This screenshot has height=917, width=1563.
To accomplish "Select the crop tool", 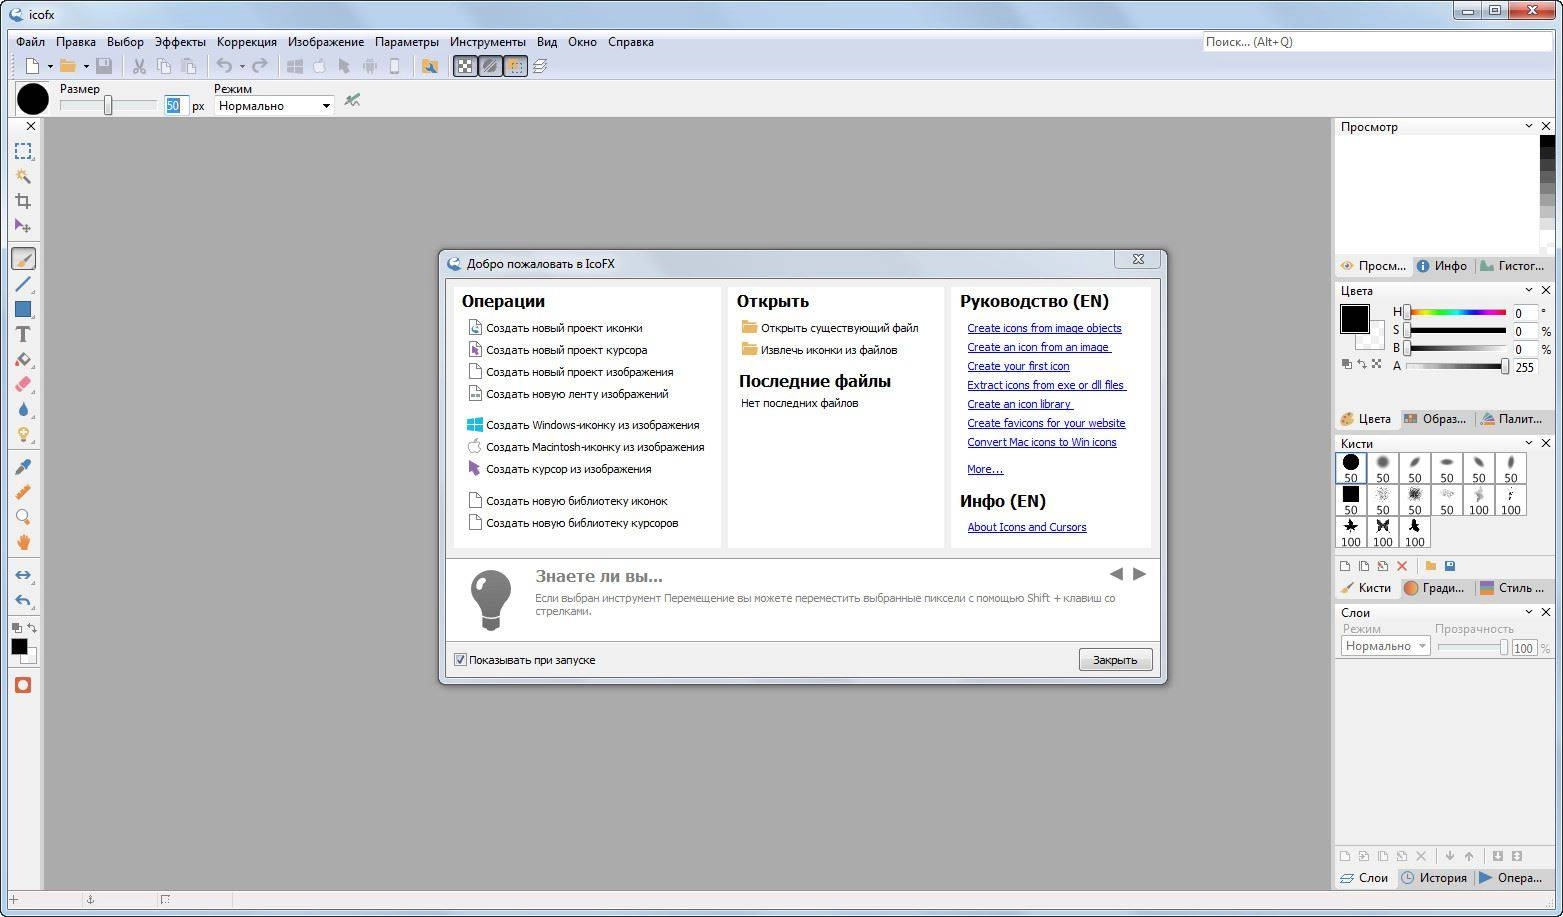I will [x=23, y=201].
